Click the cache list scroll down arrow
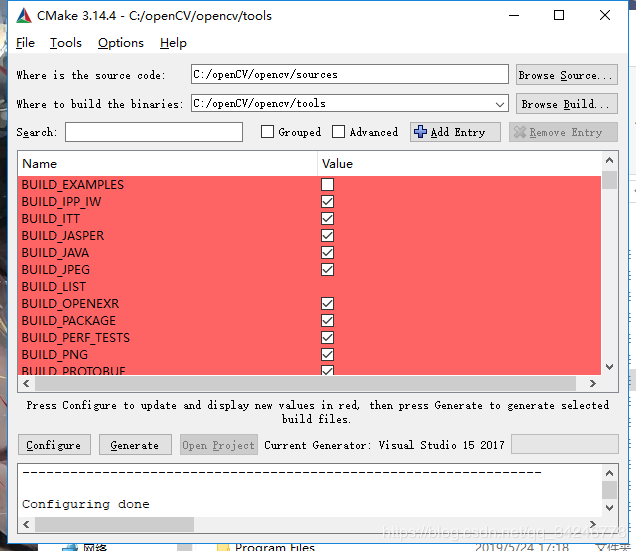Image resolution: width=636 pixels, height=551 pixels. coord(609,367)
